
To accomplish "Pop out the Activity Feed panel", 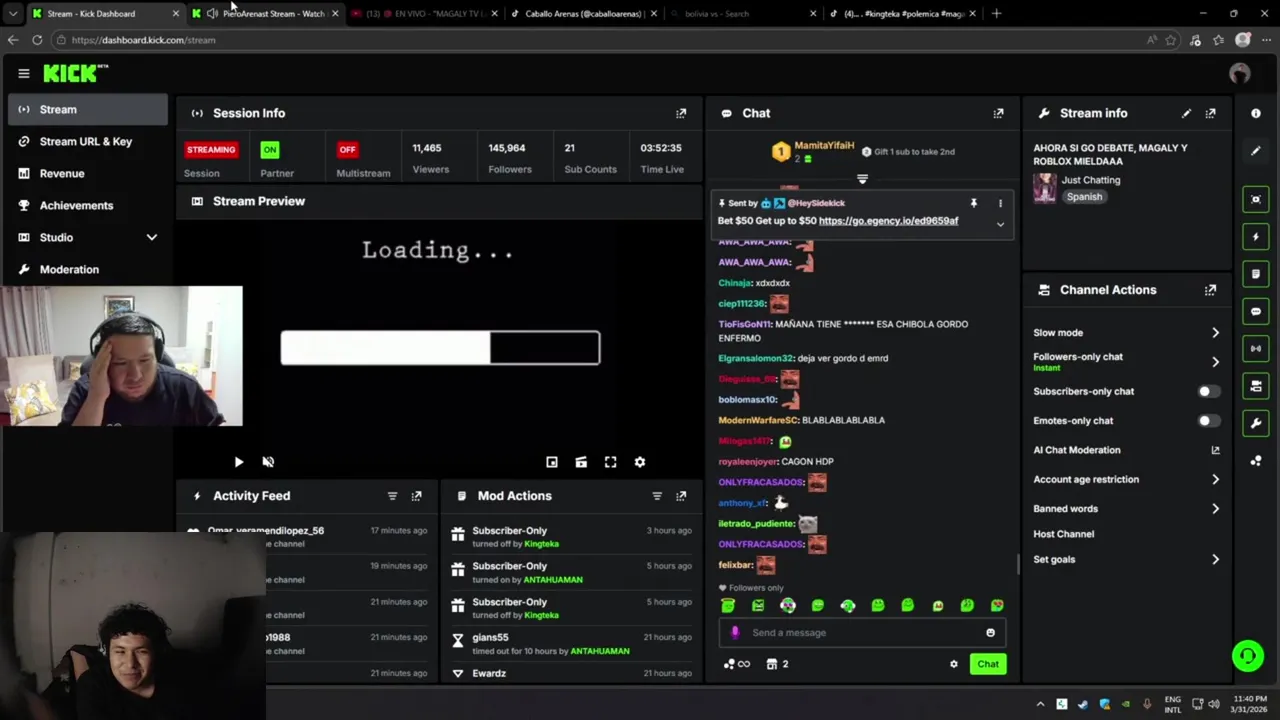I will coord(416,496).
